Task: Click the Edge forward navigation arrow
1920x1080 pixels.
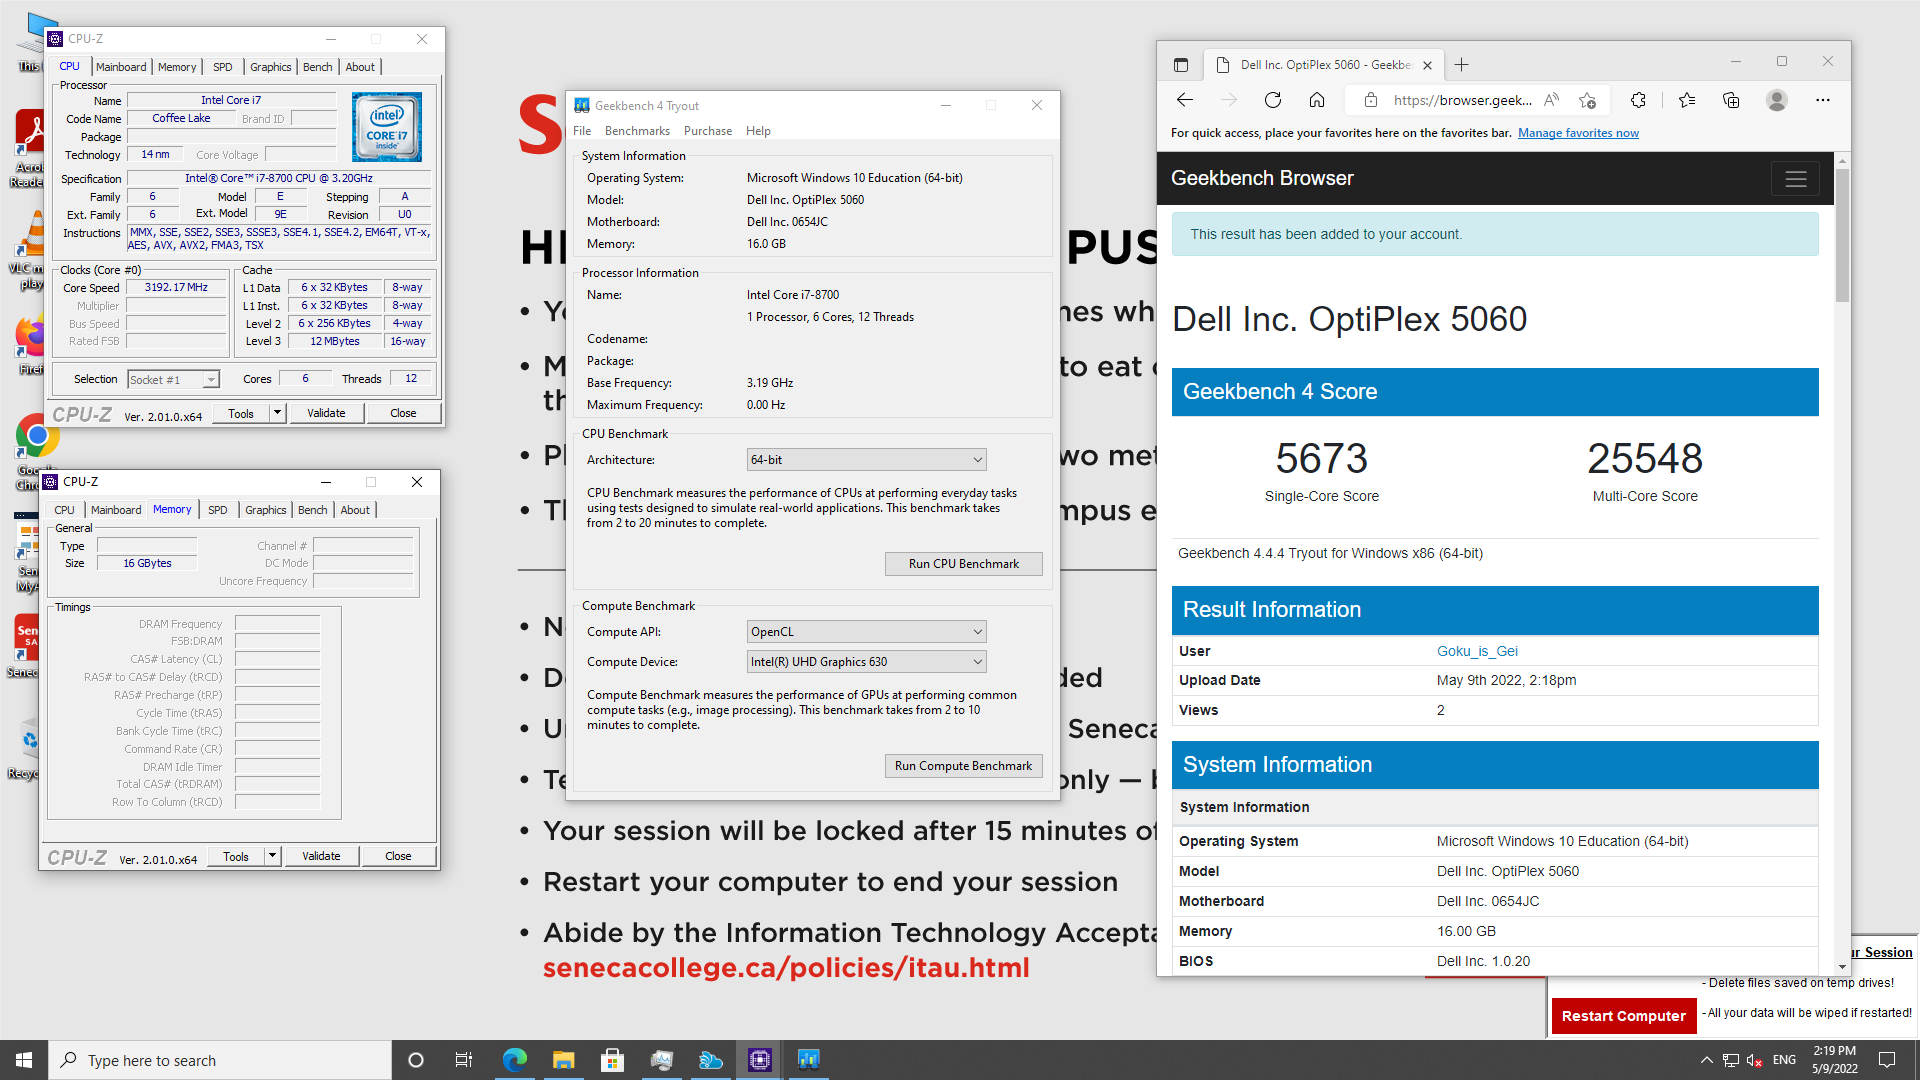Action: [1229, 100]
